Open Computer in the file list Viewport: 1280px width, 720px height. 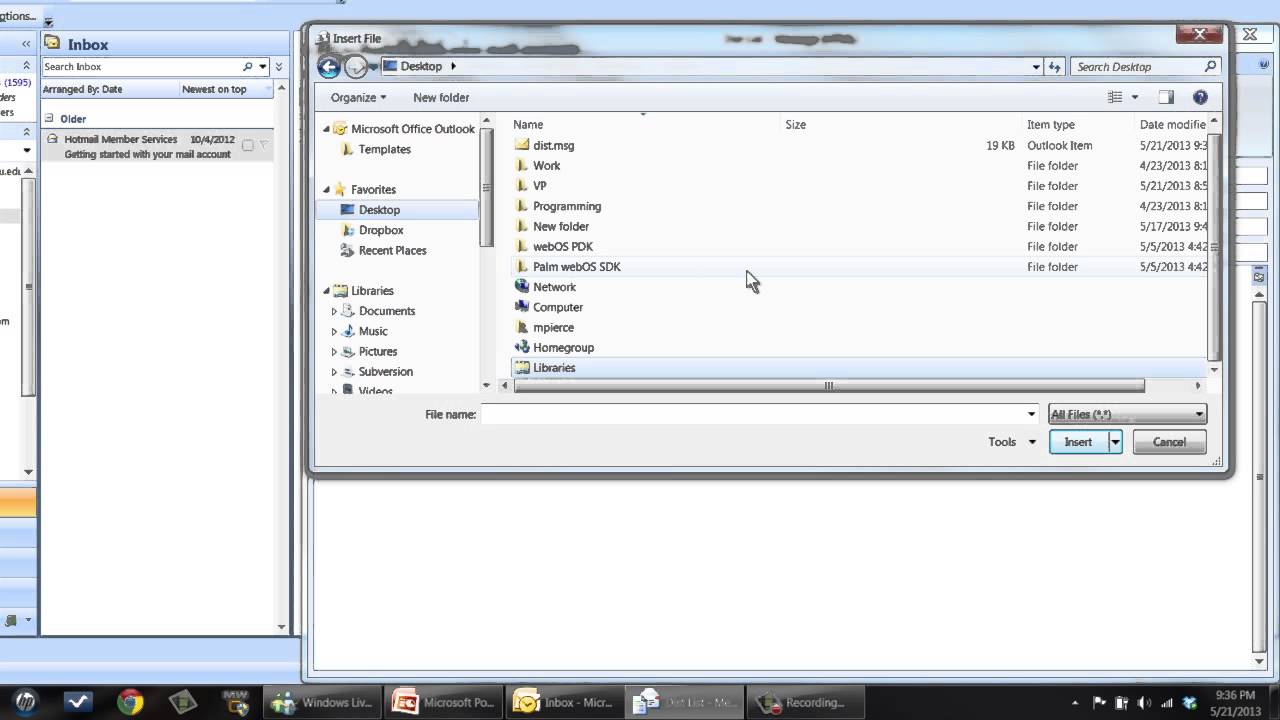[557, 307]
